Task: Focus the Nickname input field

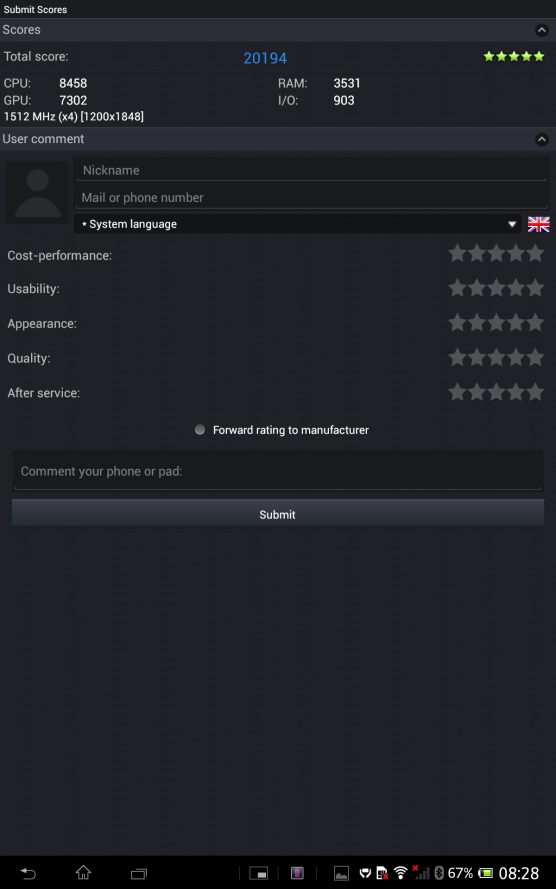Action: click(x=312, y=170)
